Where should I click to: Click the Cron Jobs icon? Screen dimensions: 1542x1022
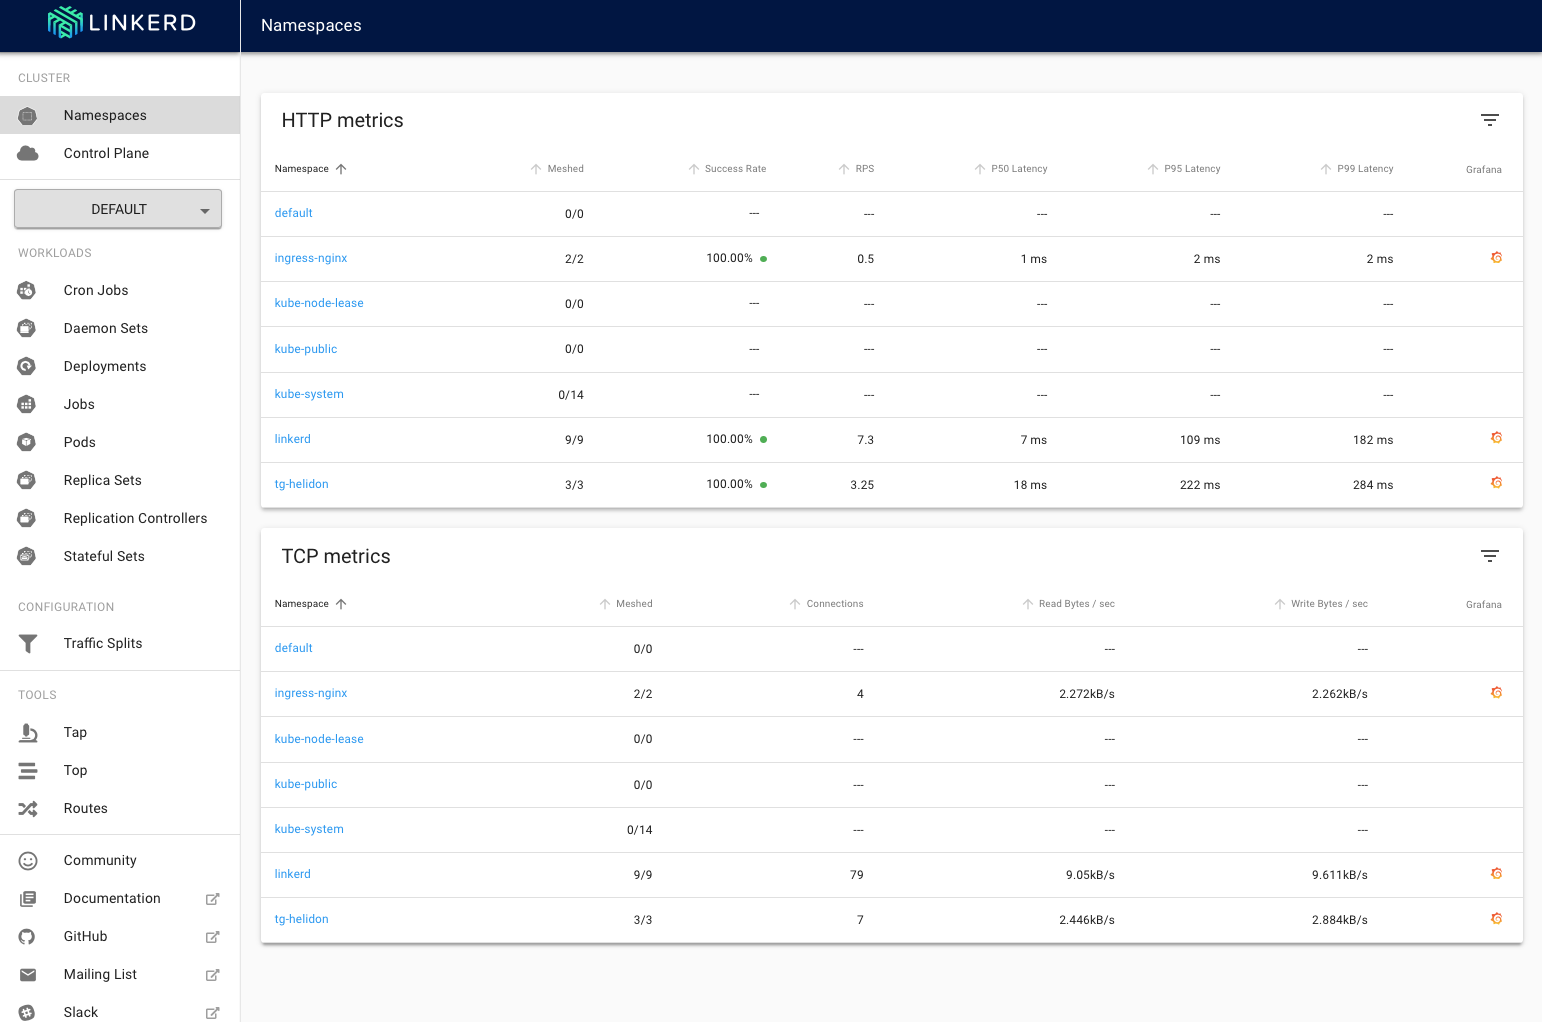[x=27, y=291]
